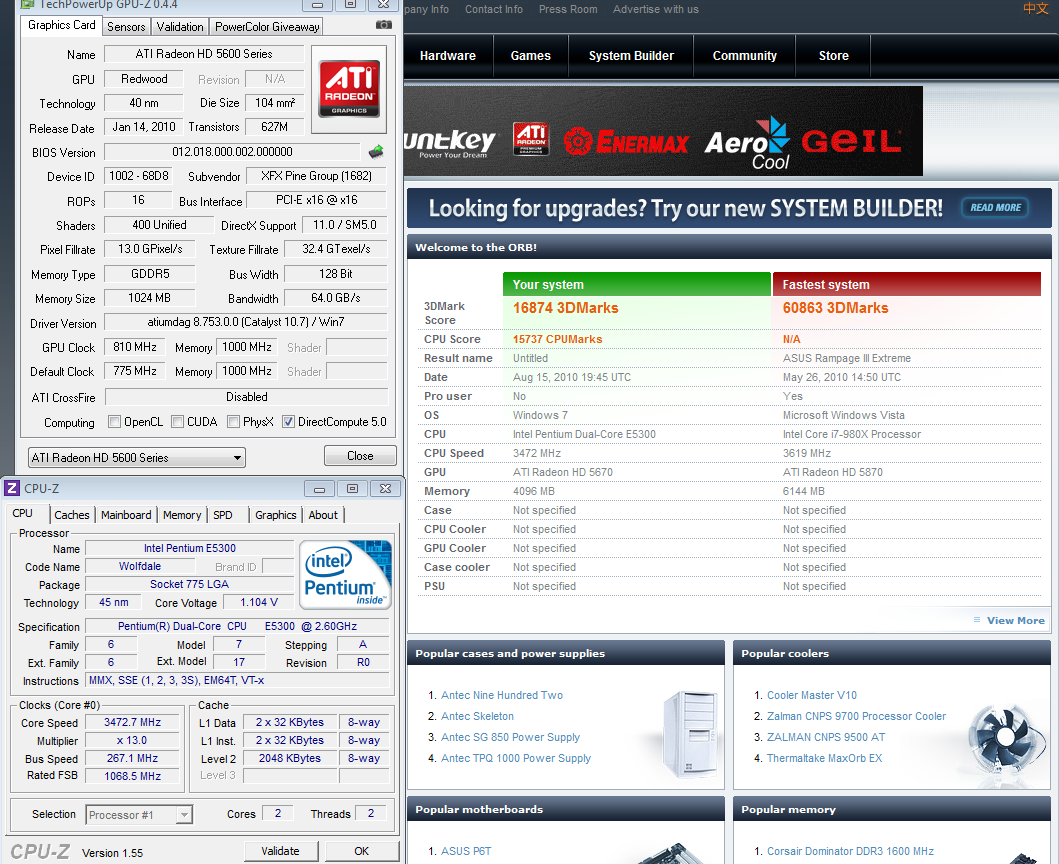The image size is (1059, 864).
Task: Click the GPU Clock value 810 MHz
Action: (135, 347)
